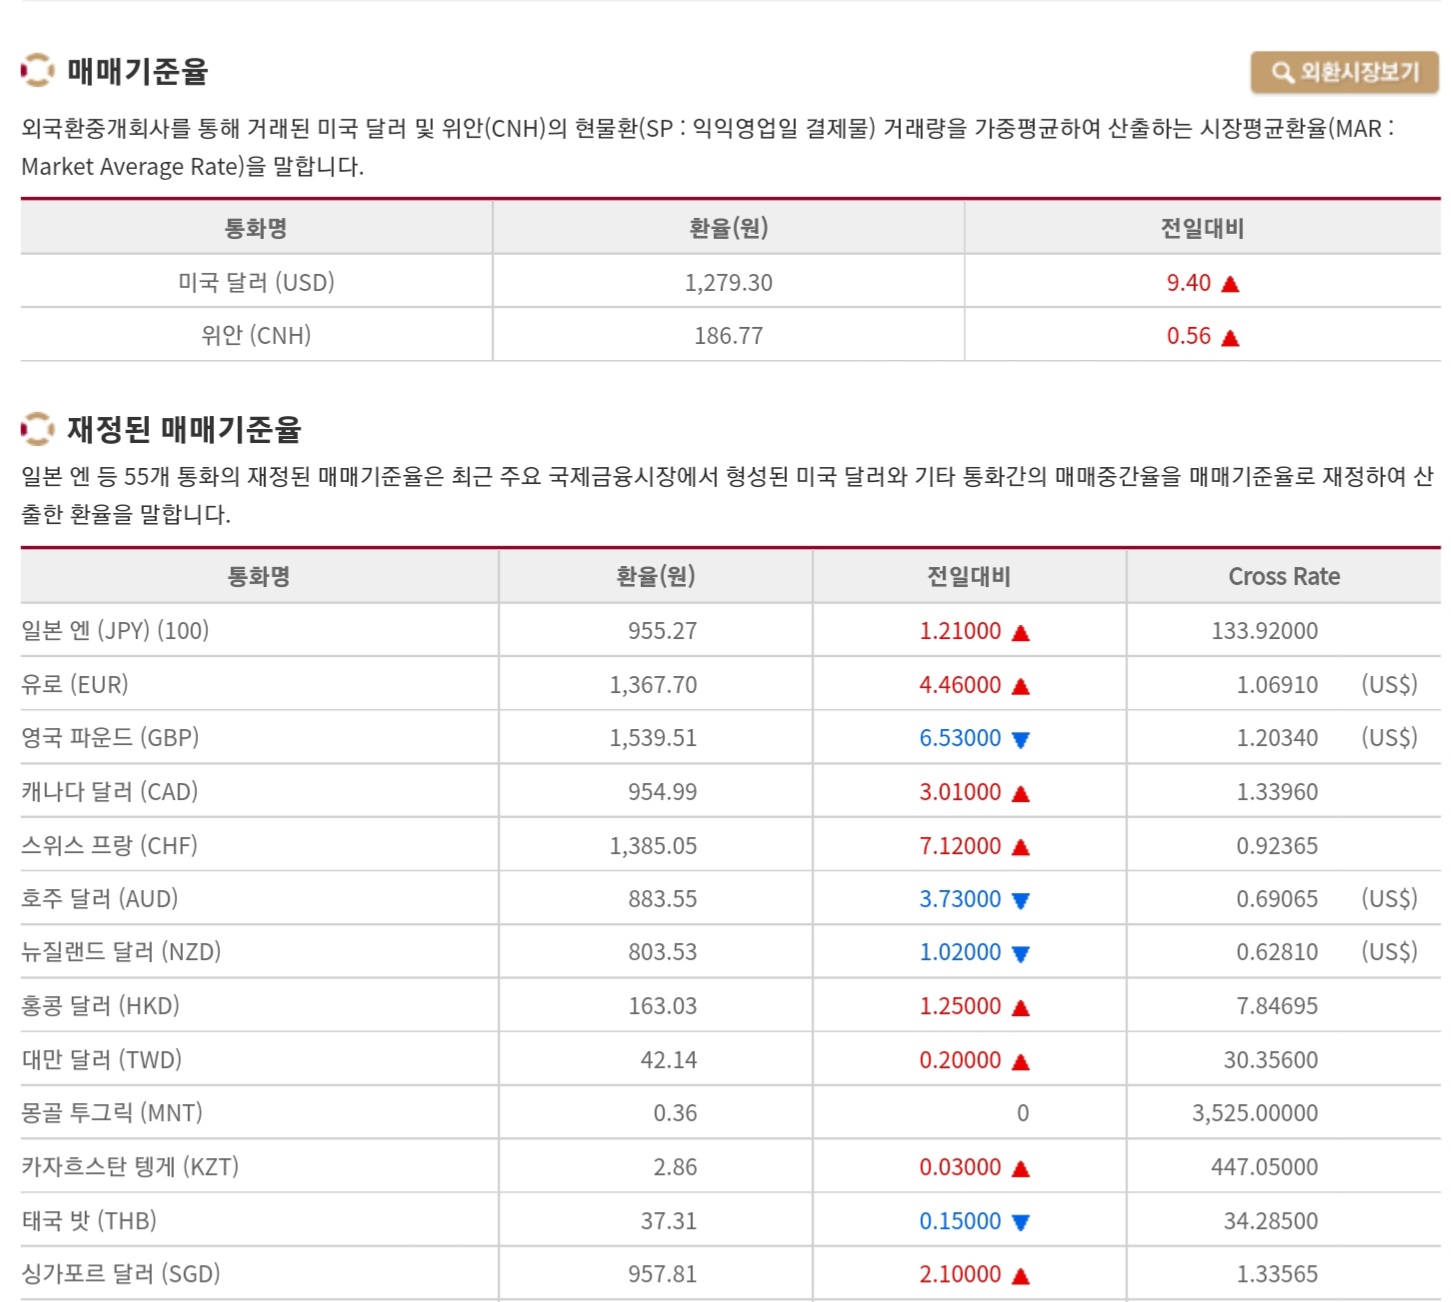
Task: Click the HKD rate 163.03
Action: click(662, 1006)
